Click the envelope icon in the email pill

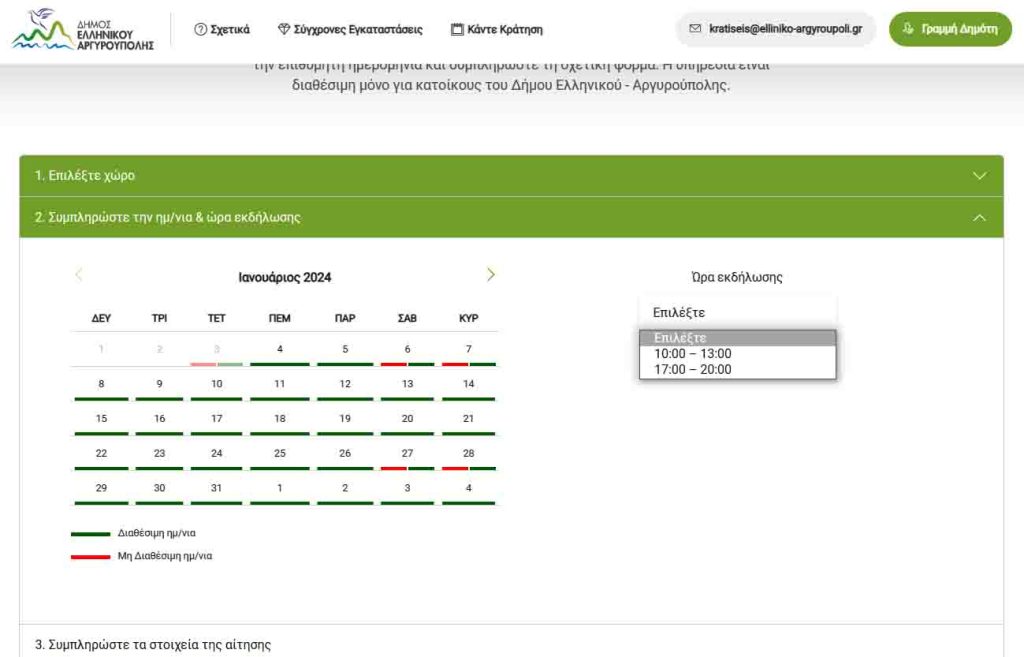pyautogui.click(x=695, y=29)
